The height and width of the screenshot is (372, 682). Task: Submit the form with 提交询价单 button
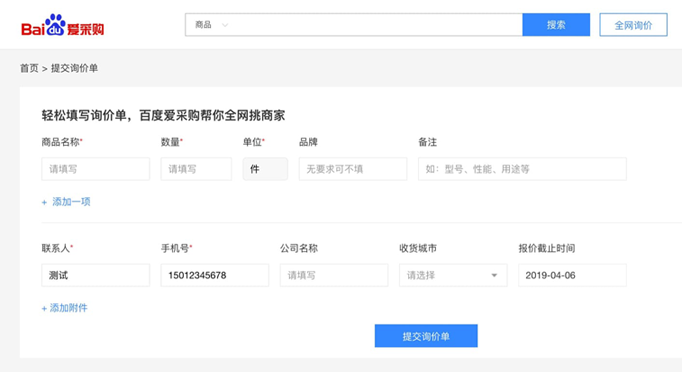[x=426, y=336]
